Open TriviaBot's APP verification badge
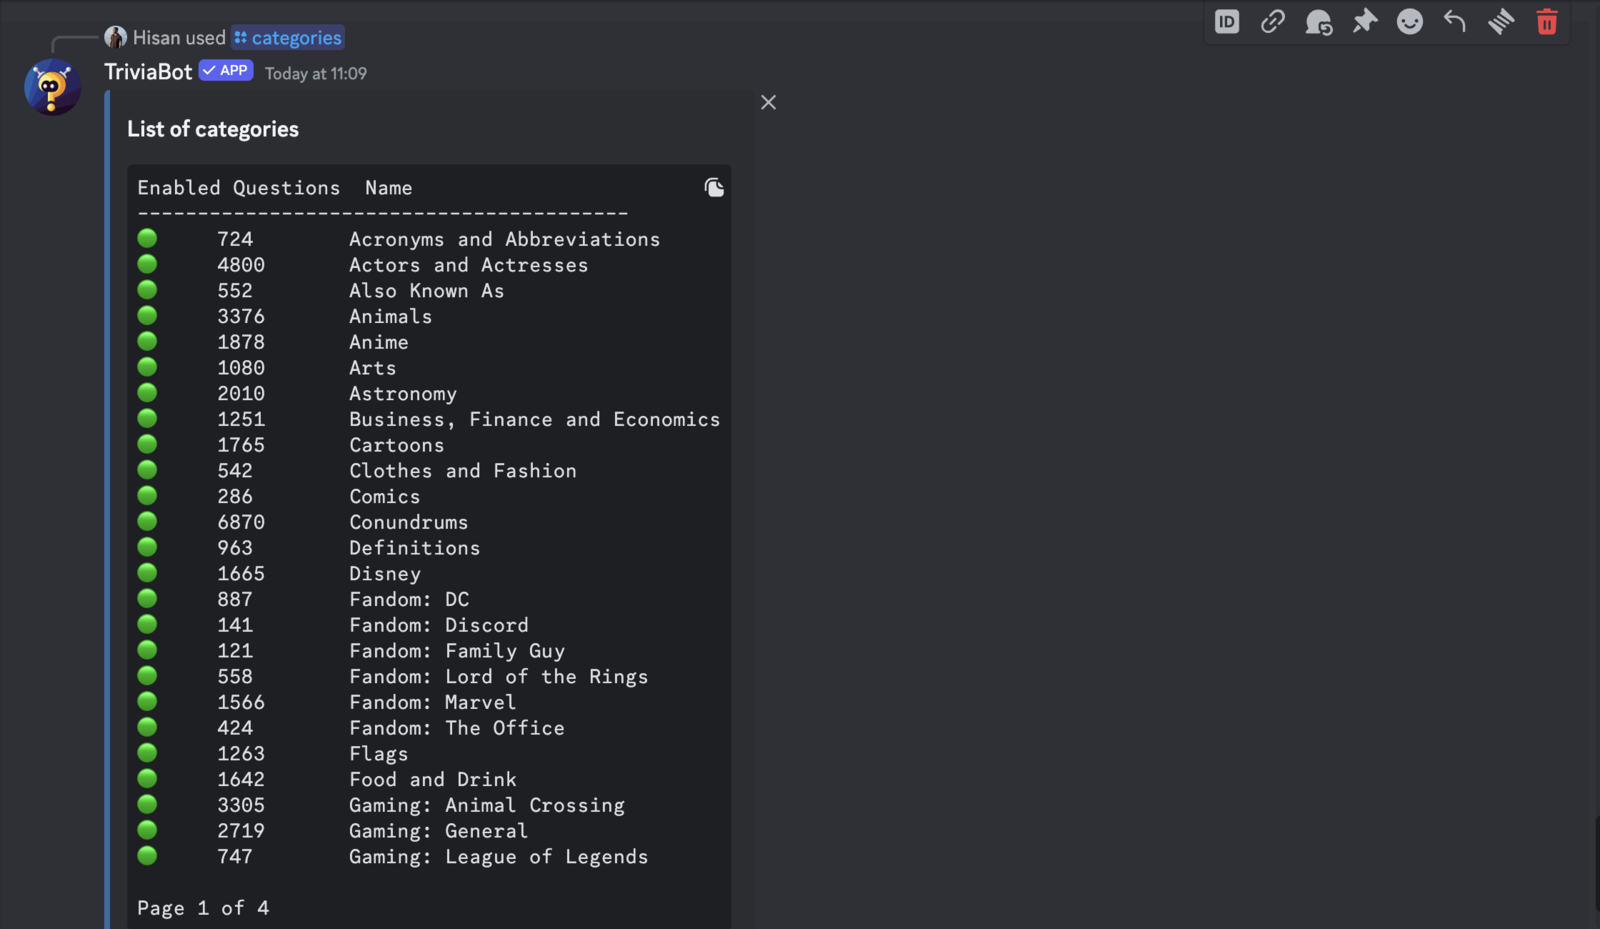This screenshot has height=929, width=1600. click(x=225, y=70)
